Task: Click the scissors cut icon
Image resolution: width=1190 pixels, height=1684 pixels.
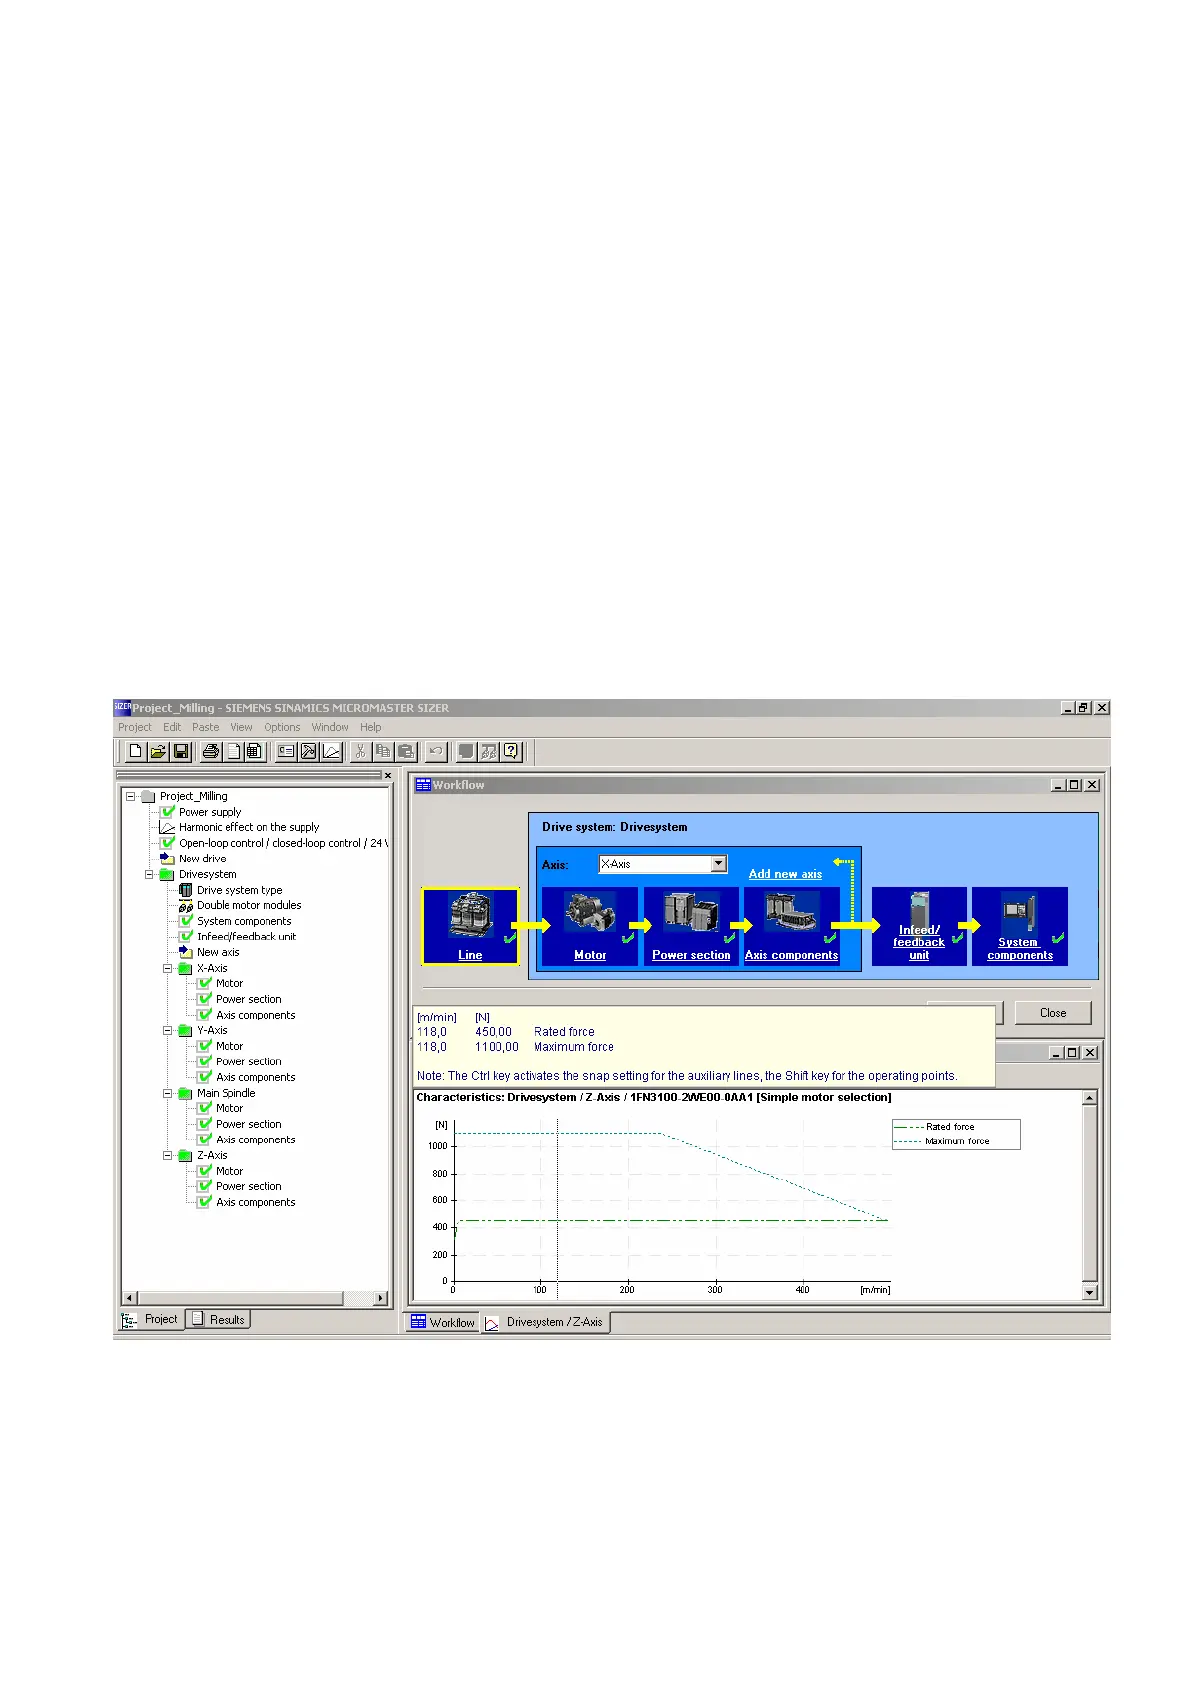Action: point(360,751)
